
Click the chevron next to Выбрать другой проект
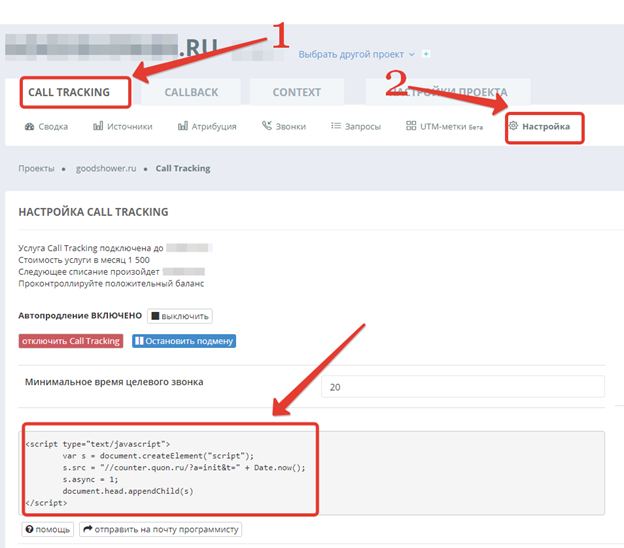(x=412, y=54)
